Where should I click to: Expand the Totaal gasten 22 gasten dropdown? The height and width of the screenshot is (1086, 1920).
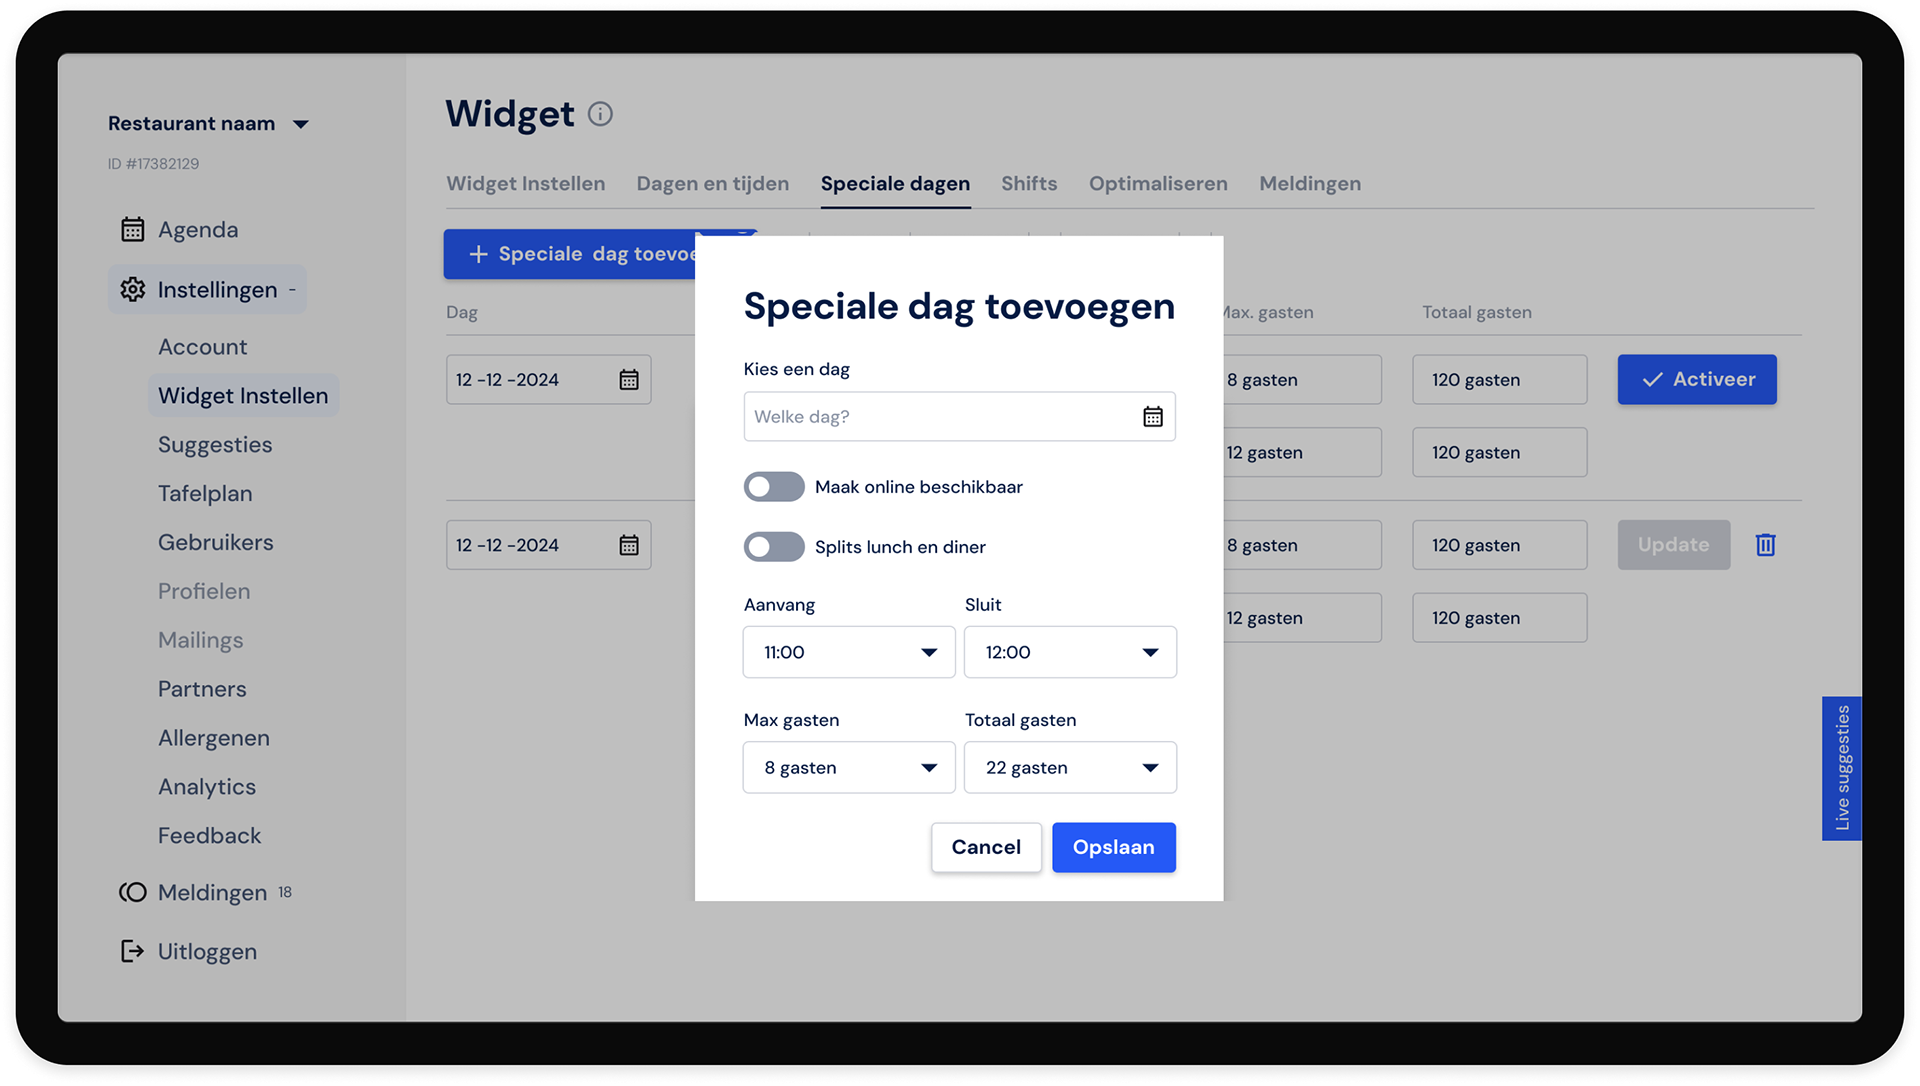1069,768
